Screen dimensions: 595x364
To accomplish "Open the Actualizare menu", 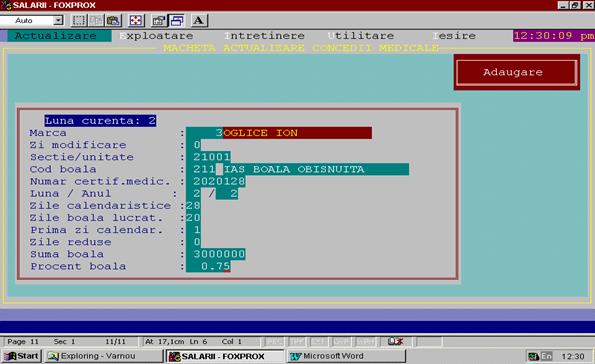I will (x=56, y=36).
